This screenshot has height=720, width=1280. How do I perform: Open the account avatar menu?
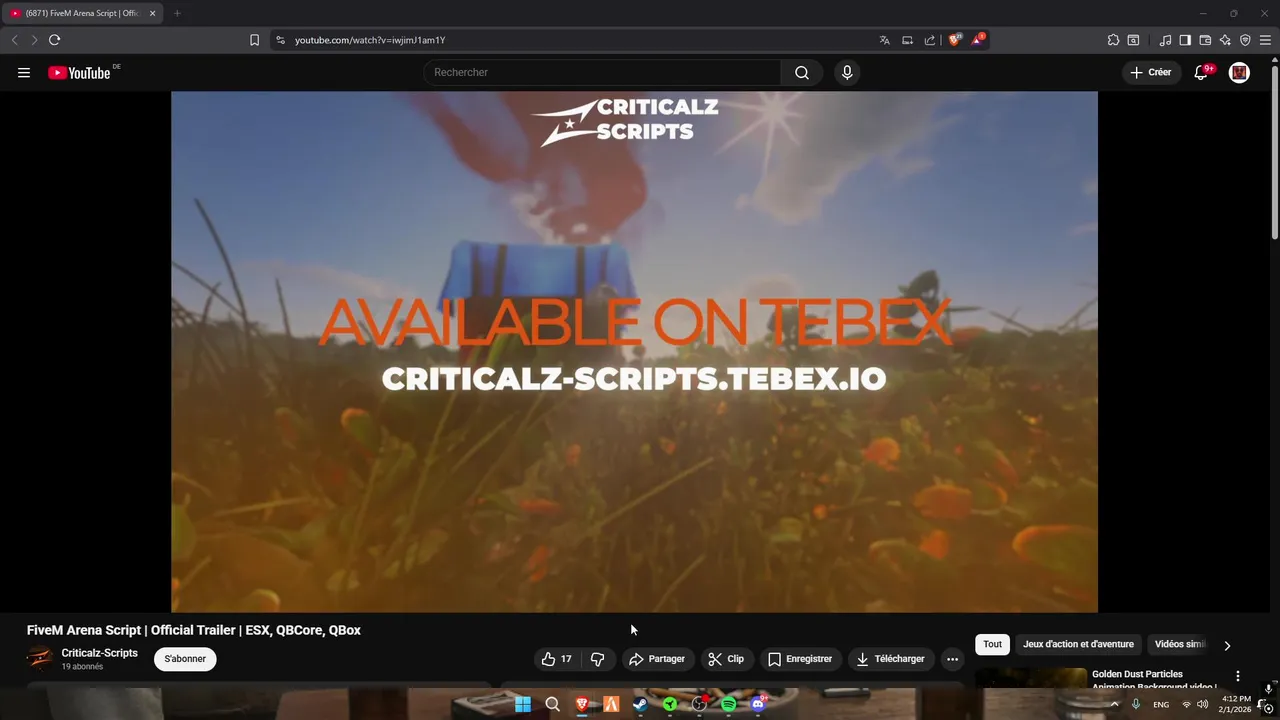(x=1239, y=72)
